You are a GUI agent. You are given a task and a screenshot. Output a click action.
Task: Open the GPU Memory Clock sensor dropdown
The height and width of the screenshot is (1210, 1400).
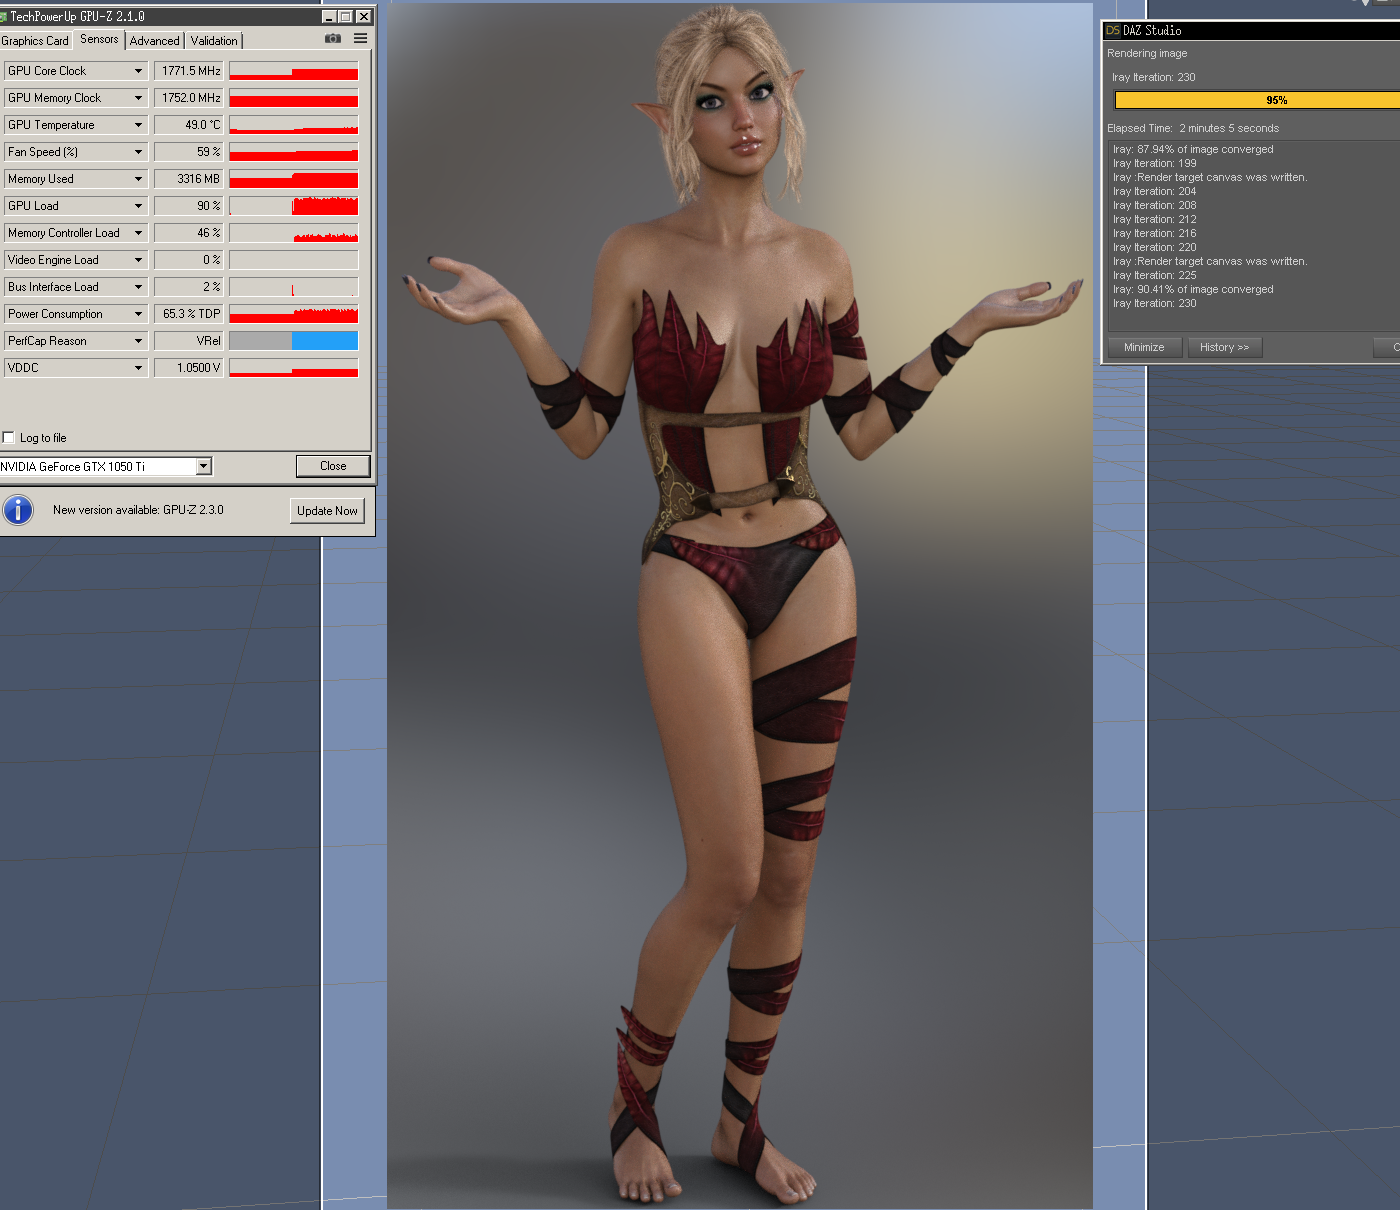click(138, 98)
